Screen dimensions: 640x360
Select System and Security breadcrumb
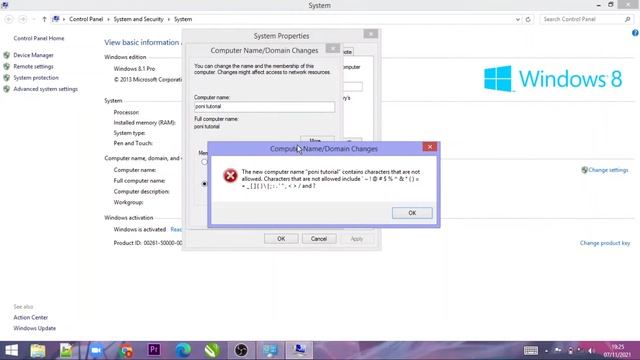(x=138, y=19)
